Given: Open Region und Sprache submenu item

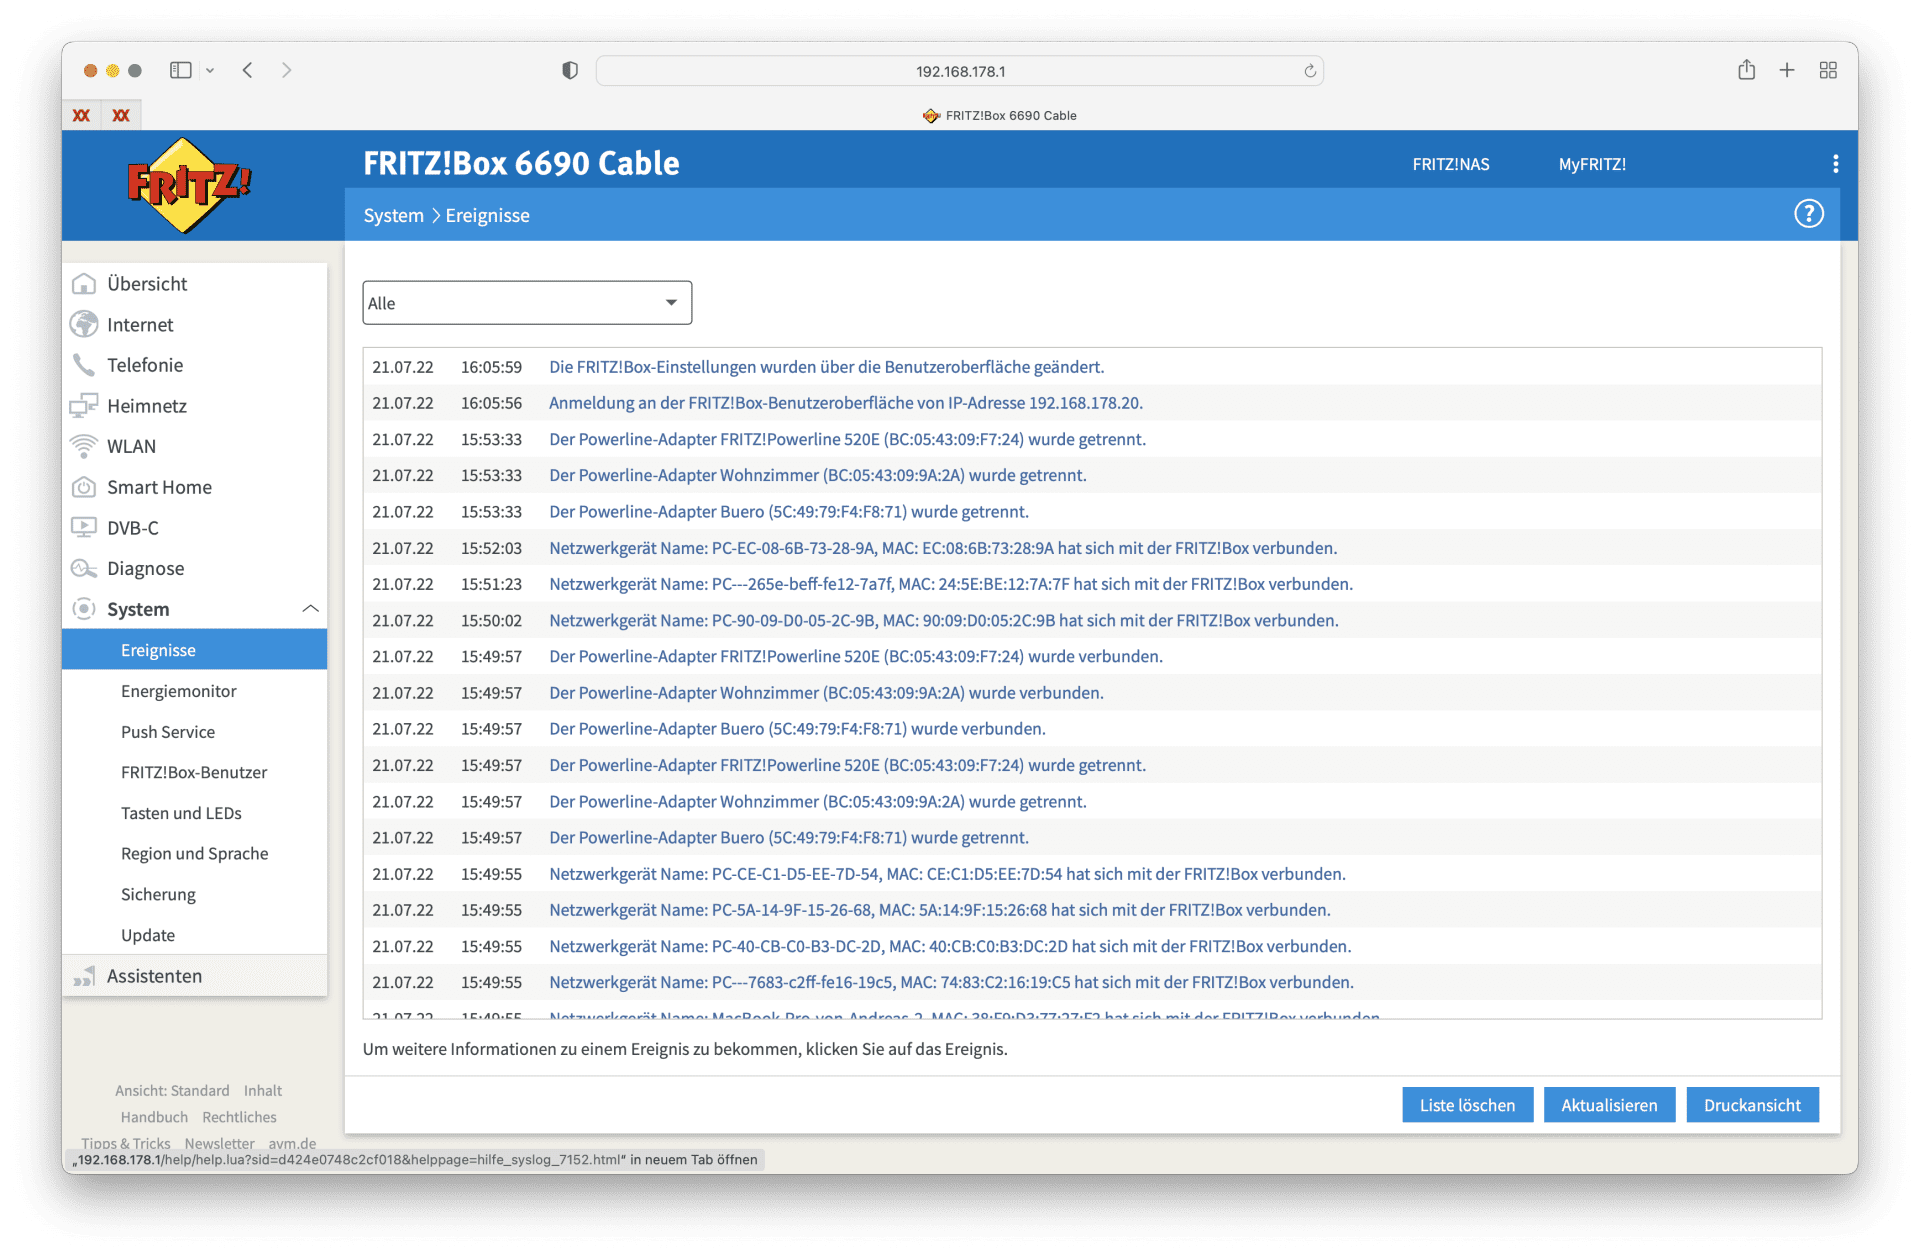Looking at the screenshot, I should coord(195,854).
